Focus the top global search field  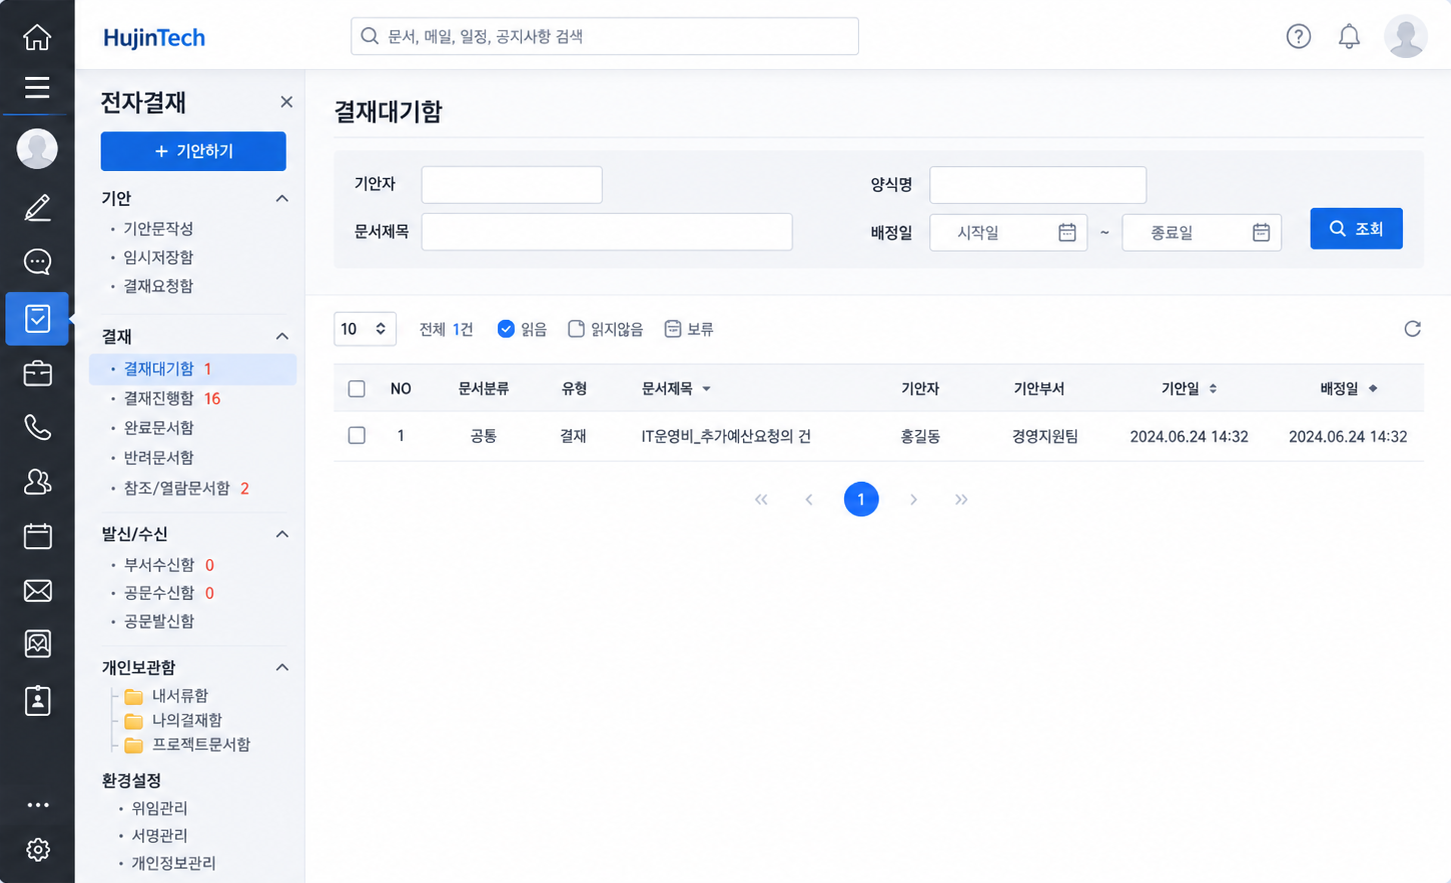click(604, 36)
